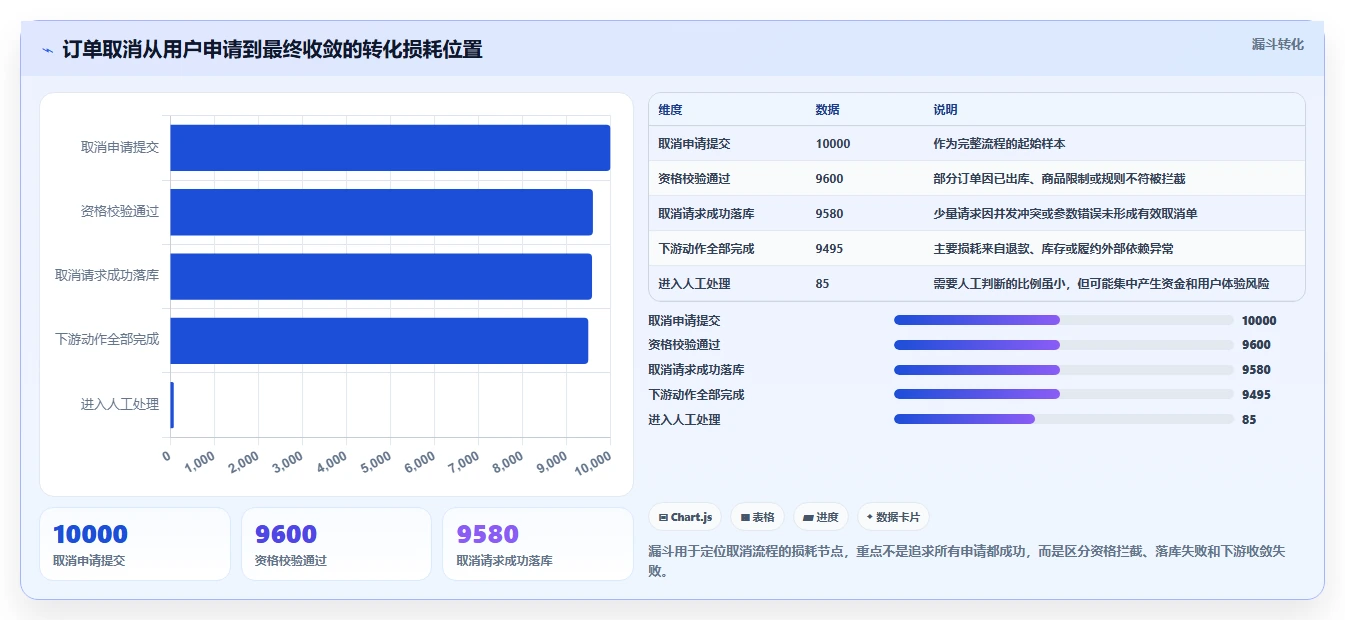Click the 9600 value in the table
This screenshot has width=1345, height=620.
click(829, 179)
